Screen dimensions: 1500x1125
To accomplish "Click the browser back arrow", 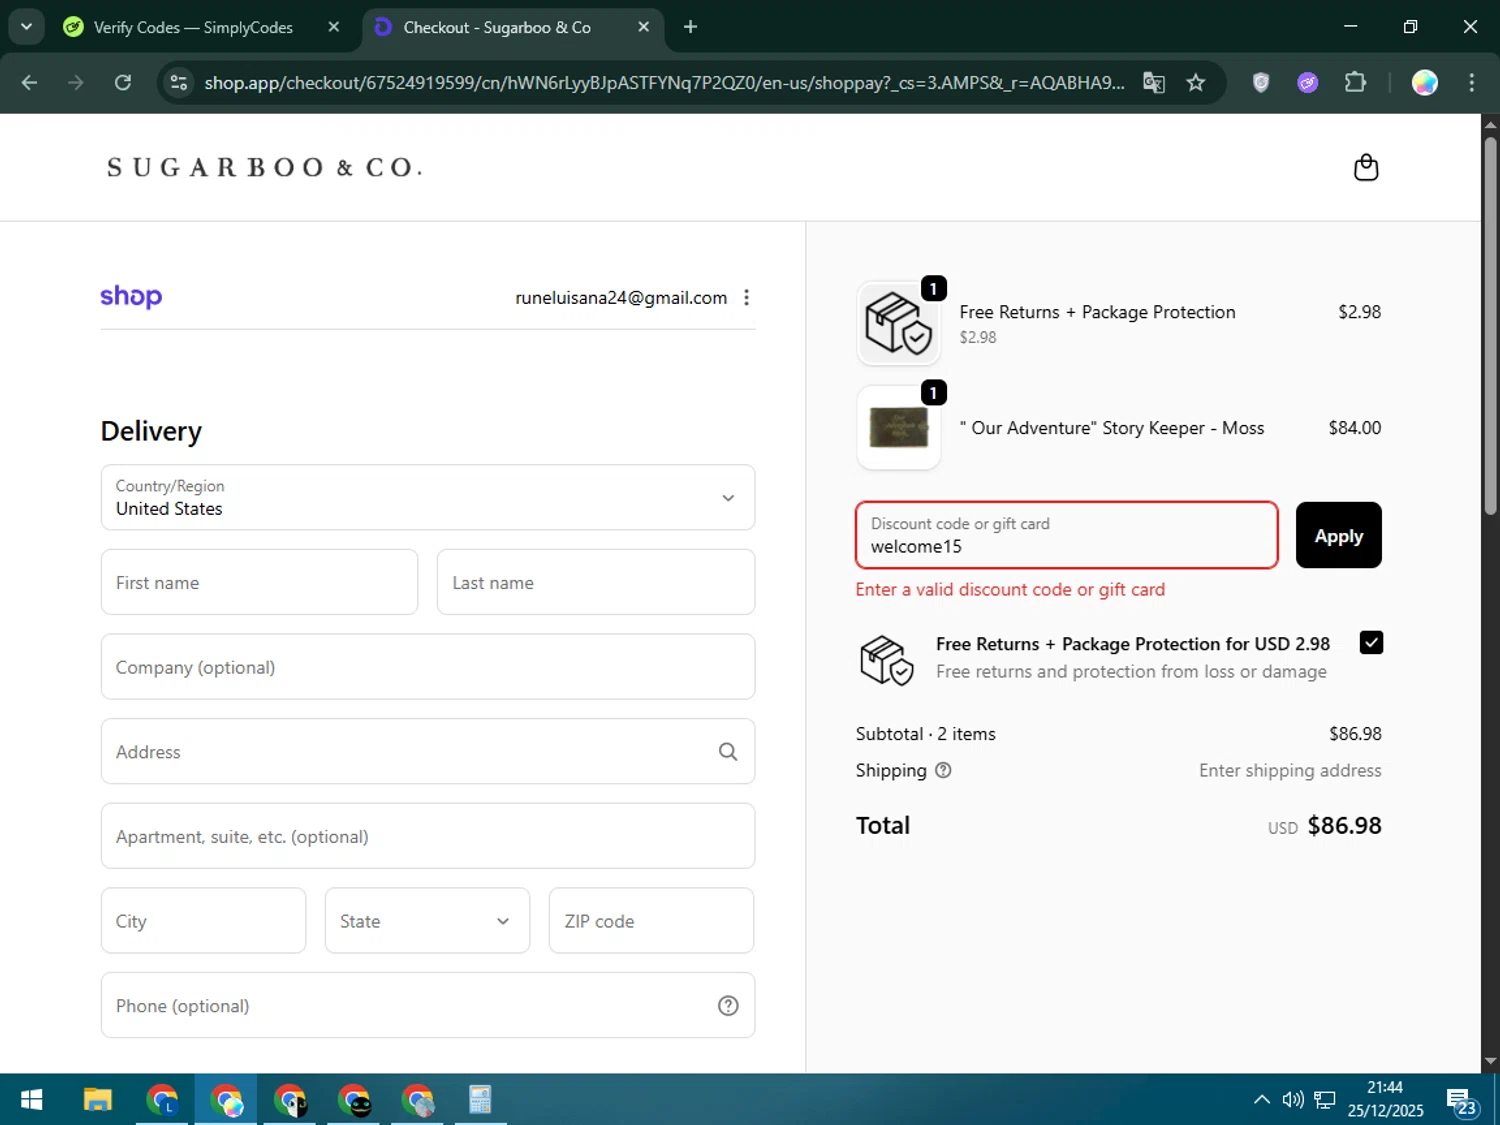I will click(x=29, y=82).
